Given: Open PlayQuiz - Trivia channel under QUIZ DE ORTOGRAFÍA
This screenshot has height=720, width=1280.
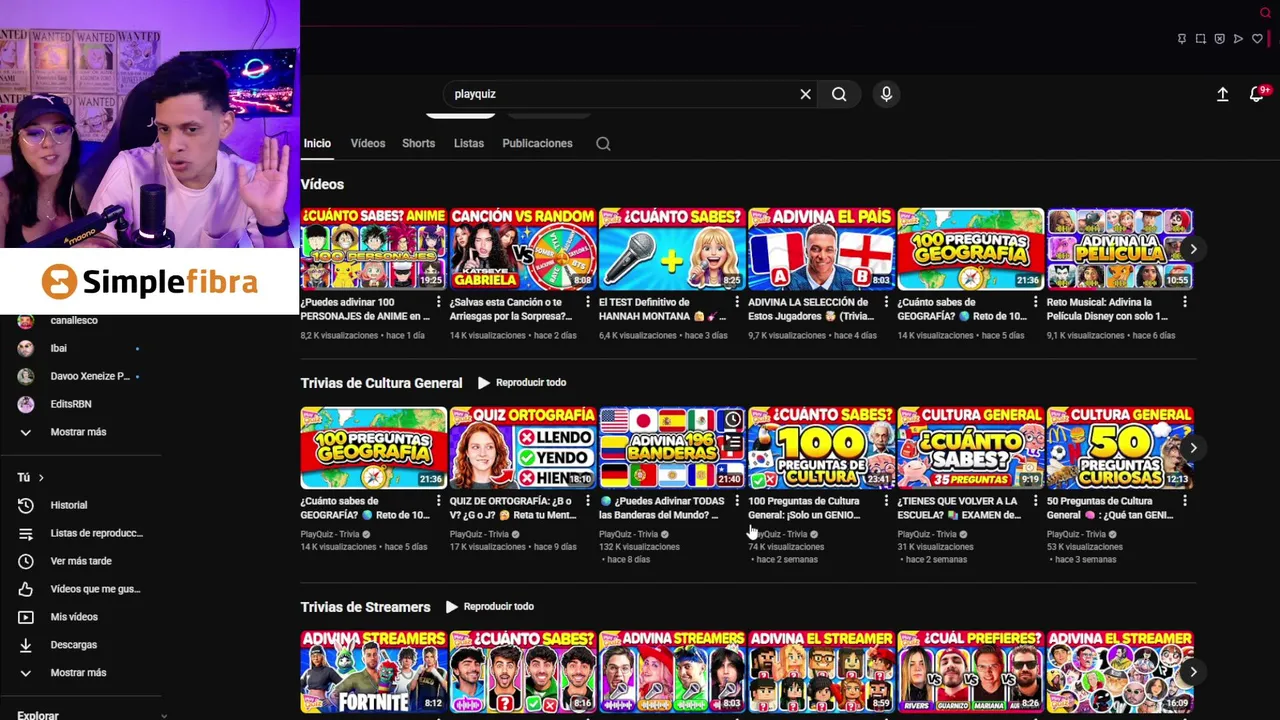Looking at the screenshot, I should click(x=479, y=535).
